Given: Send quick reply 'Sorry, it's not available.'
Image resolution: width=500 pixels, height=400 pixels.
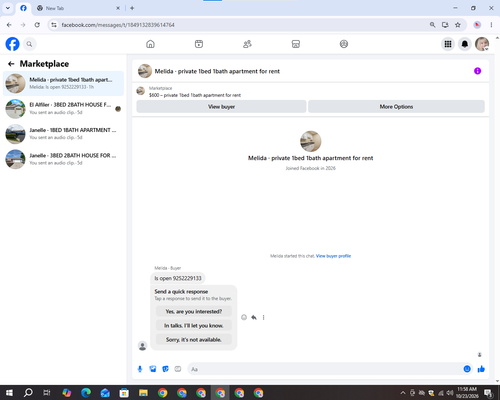Looking at the screenshot, I should pos(194,339).
